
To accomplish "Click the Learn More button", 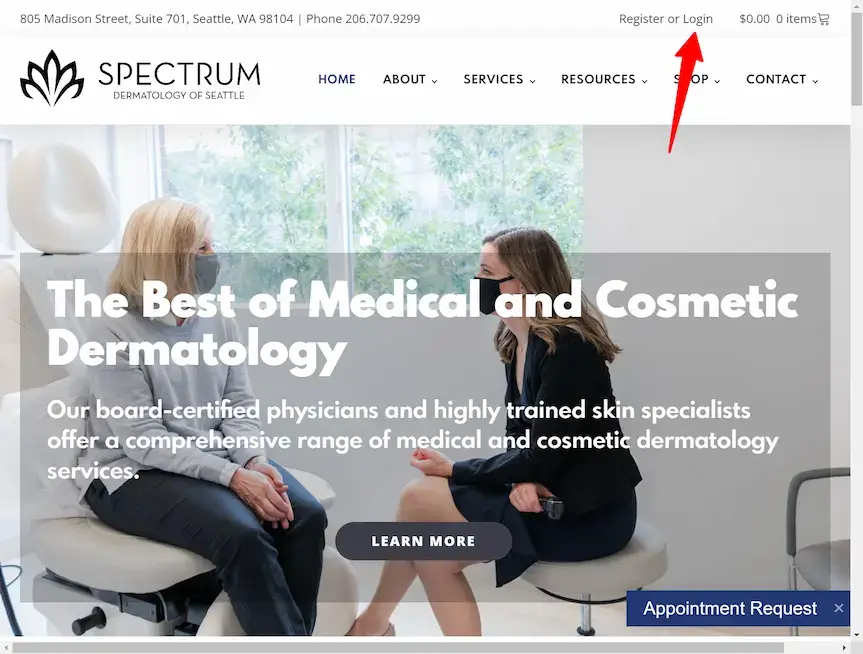I will 423,541.
